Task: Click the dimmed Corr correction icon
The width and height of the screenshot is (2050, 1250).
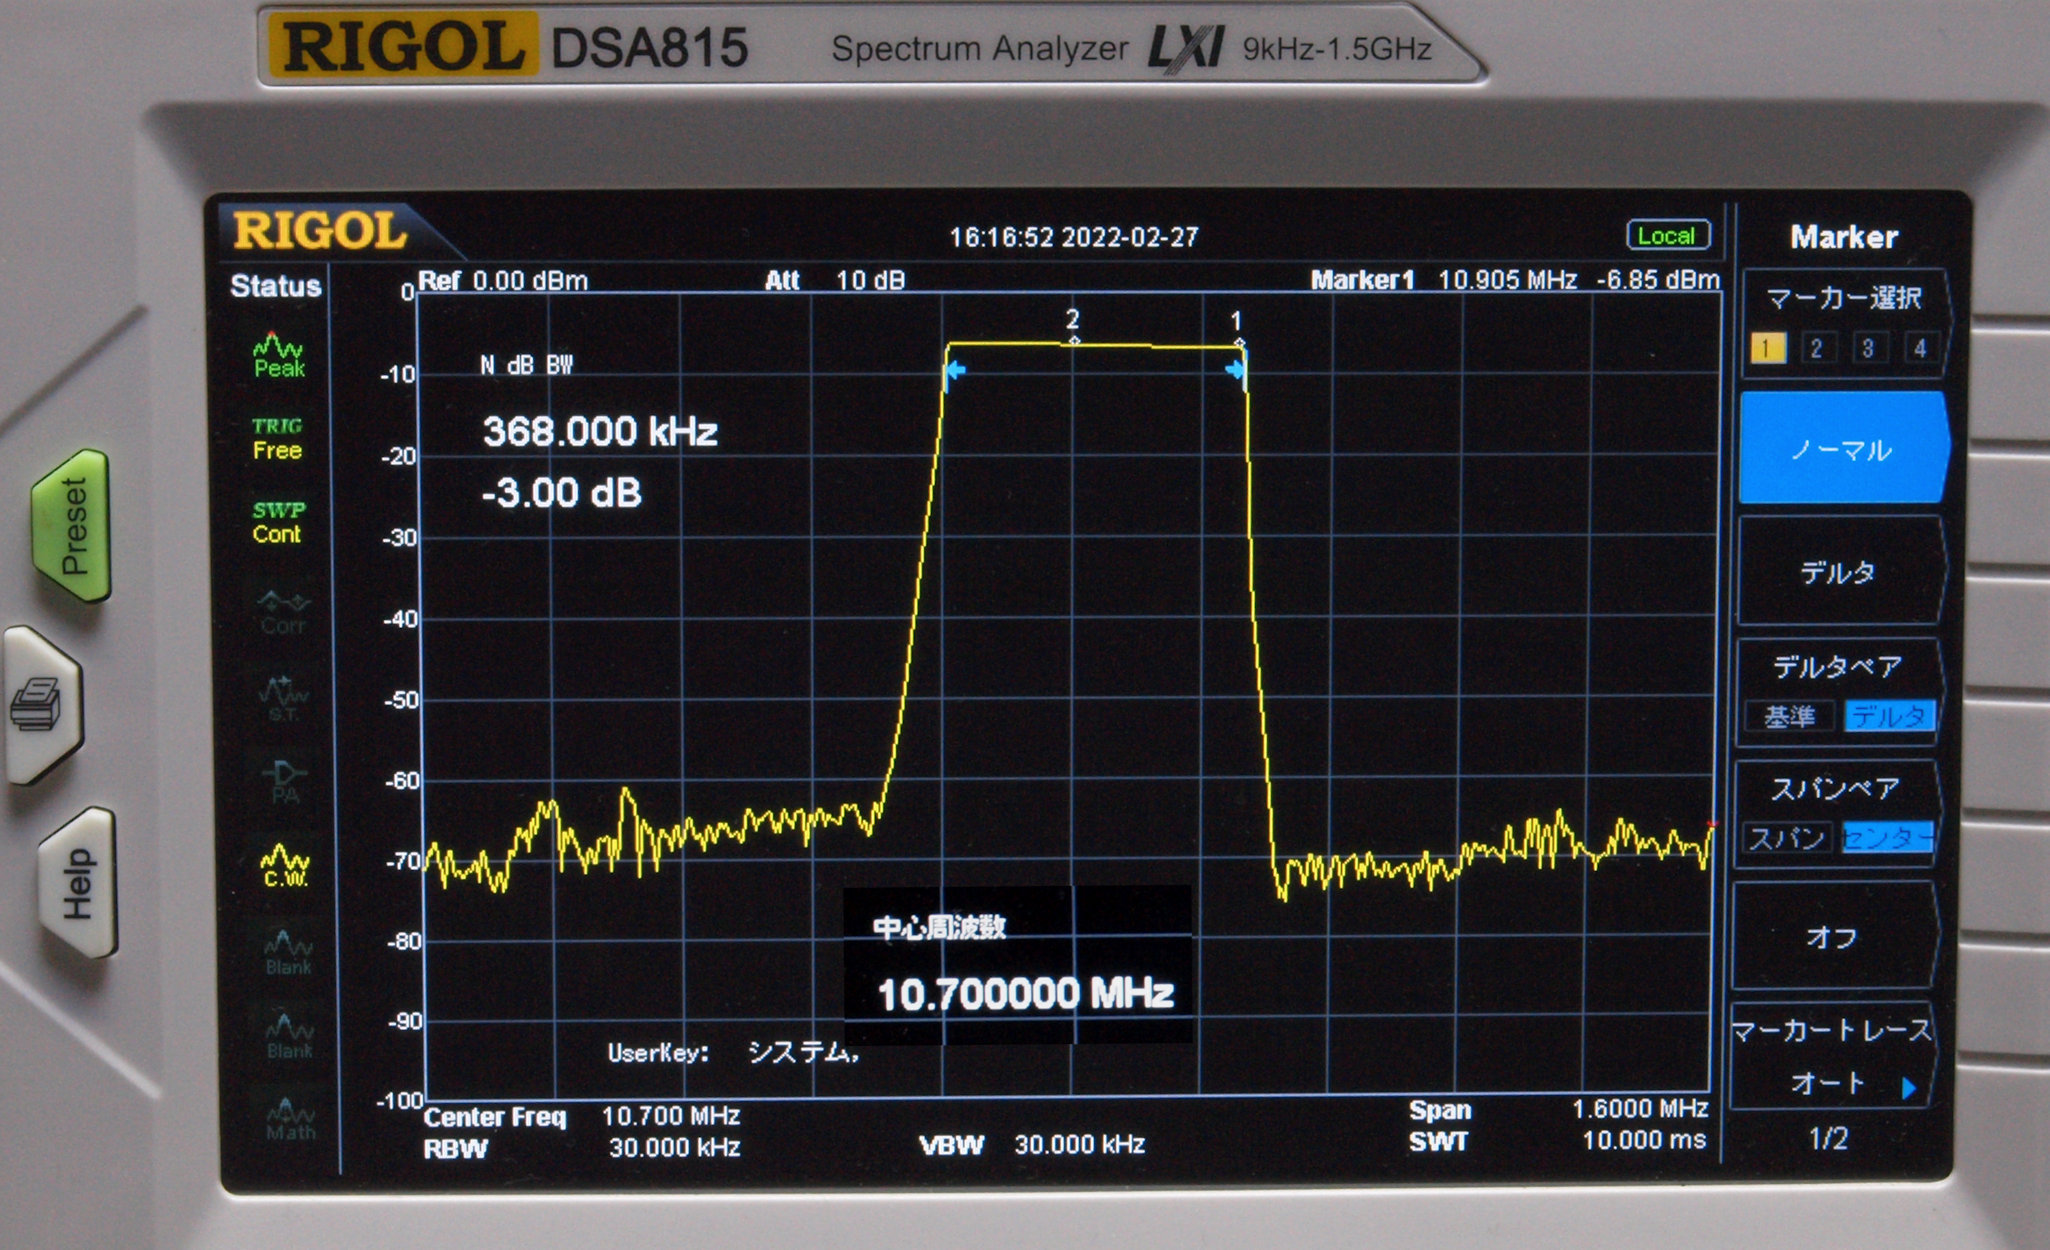Action: (x=283, y=612)
